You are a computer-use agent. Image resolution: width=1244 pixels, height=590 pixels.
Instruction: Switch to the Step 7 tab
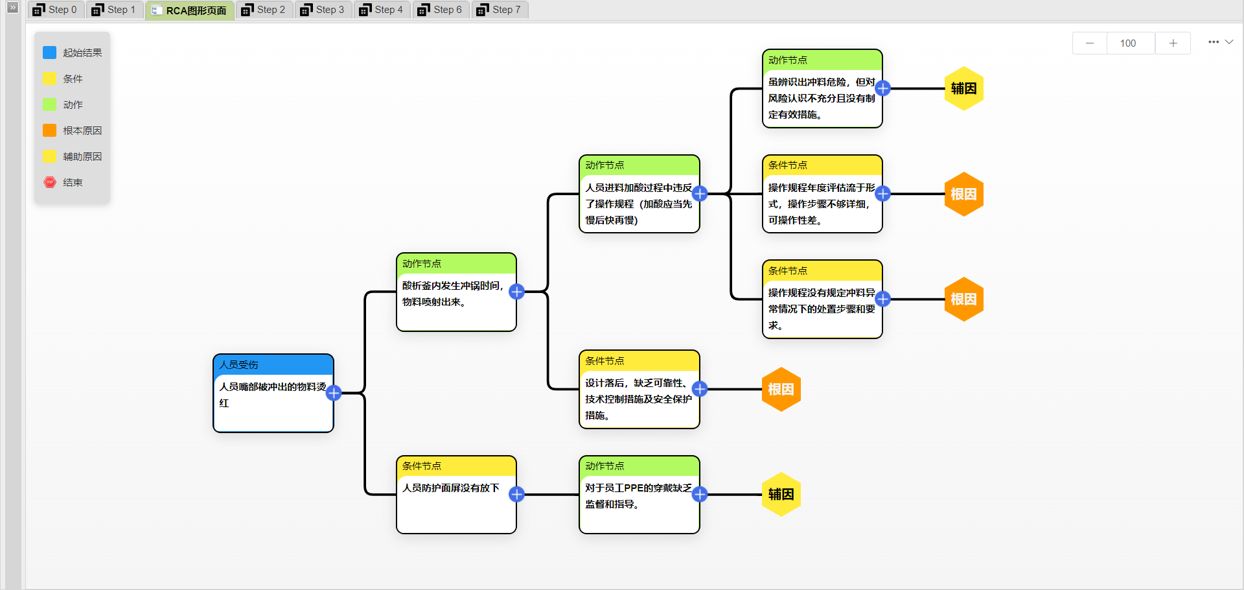click(x=498, y=10)
